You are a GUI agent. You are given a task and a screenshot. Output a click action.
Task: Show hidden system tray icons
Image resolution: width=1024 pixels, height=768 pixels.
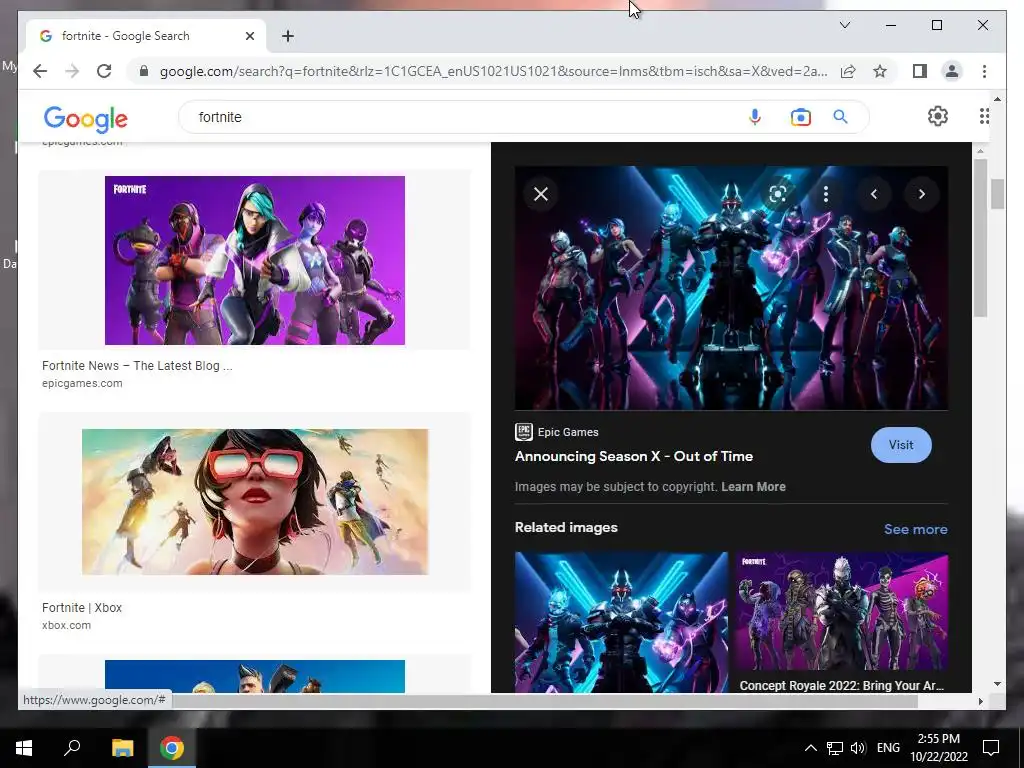point(810,748)
